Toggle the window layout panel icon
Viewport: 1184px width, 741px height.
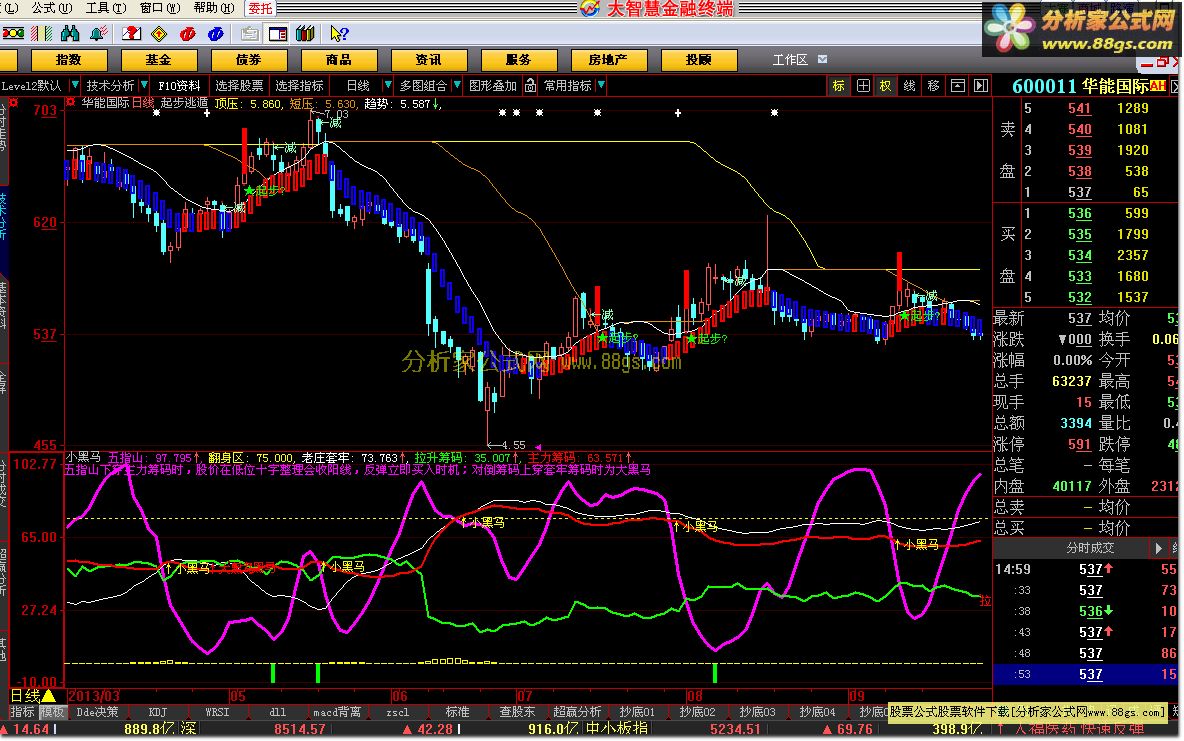pos(278,33)
